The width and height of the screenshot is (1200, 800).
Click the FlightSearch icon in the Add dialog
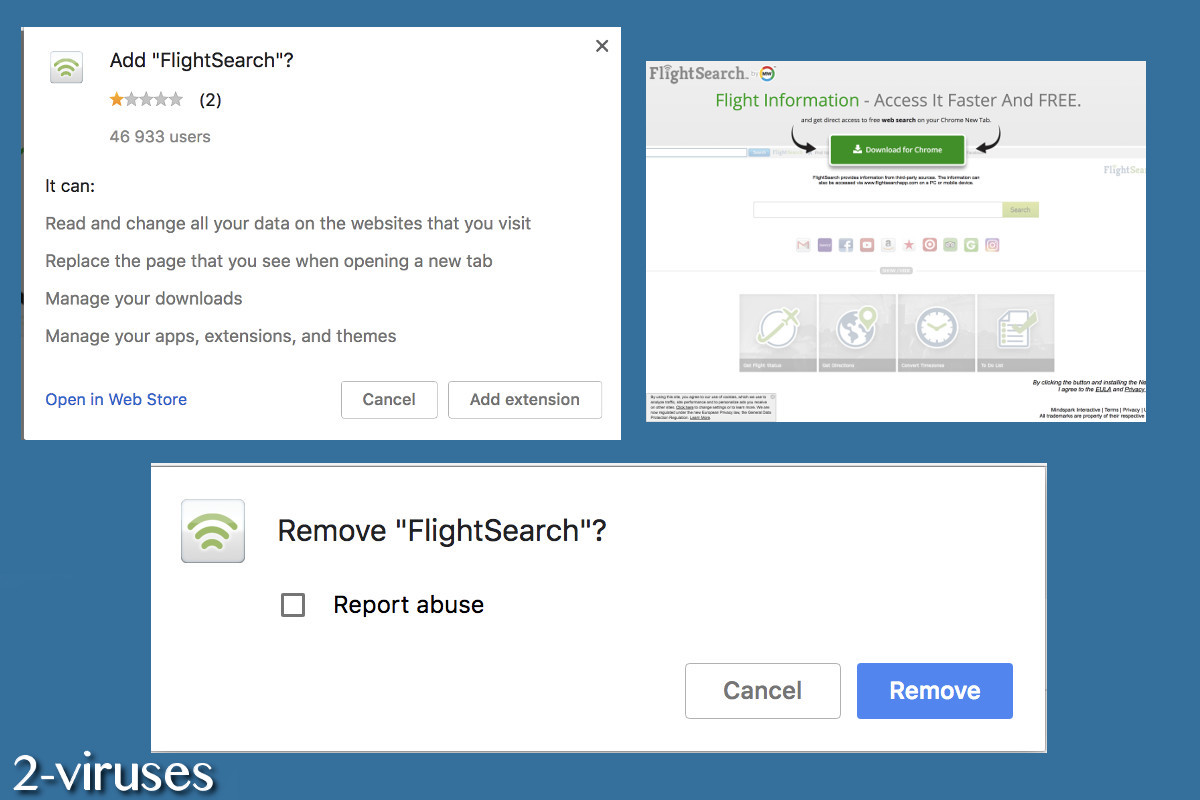tap(66, 67)
